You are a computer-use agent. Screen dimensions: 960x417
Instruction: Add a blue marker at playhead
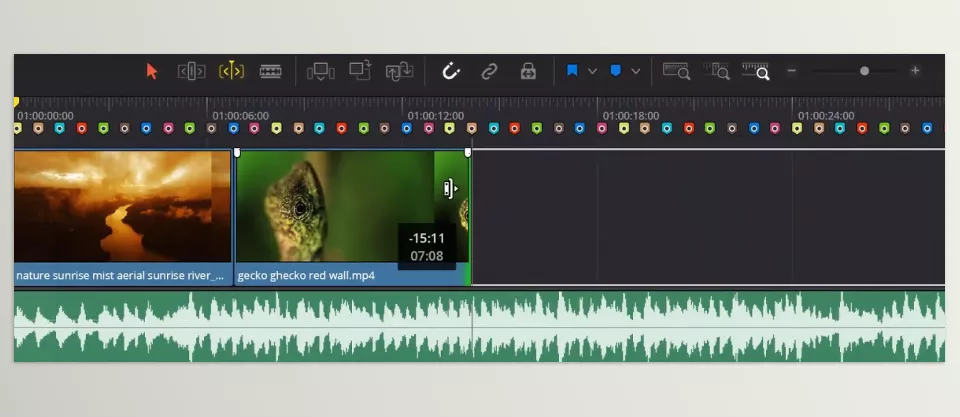tap(616, 71)
